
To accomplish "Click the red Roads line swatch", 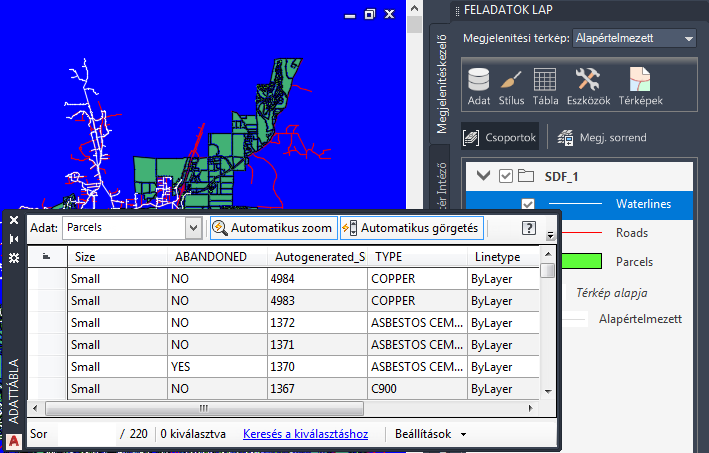I will [581, 232].
